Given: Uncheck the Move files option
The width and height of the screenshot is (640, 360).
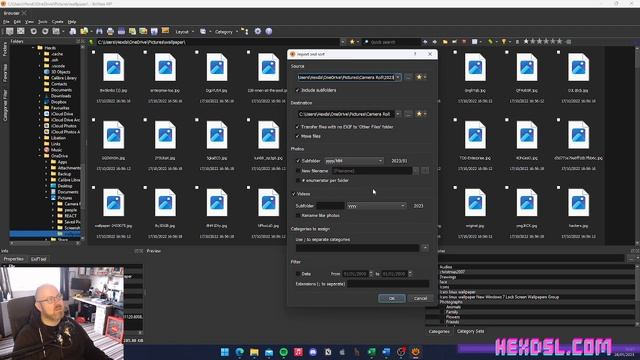Looking at the screenshot, I should (298, 136).
